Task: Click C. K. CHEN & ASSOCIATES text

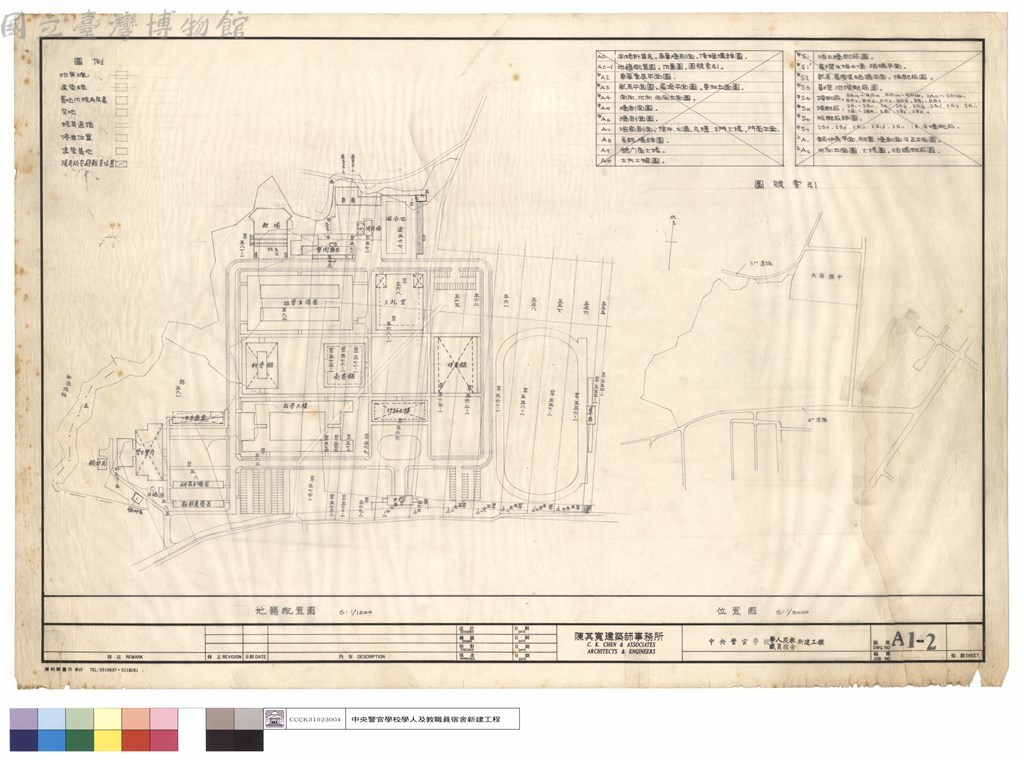Action: (620, 645)
